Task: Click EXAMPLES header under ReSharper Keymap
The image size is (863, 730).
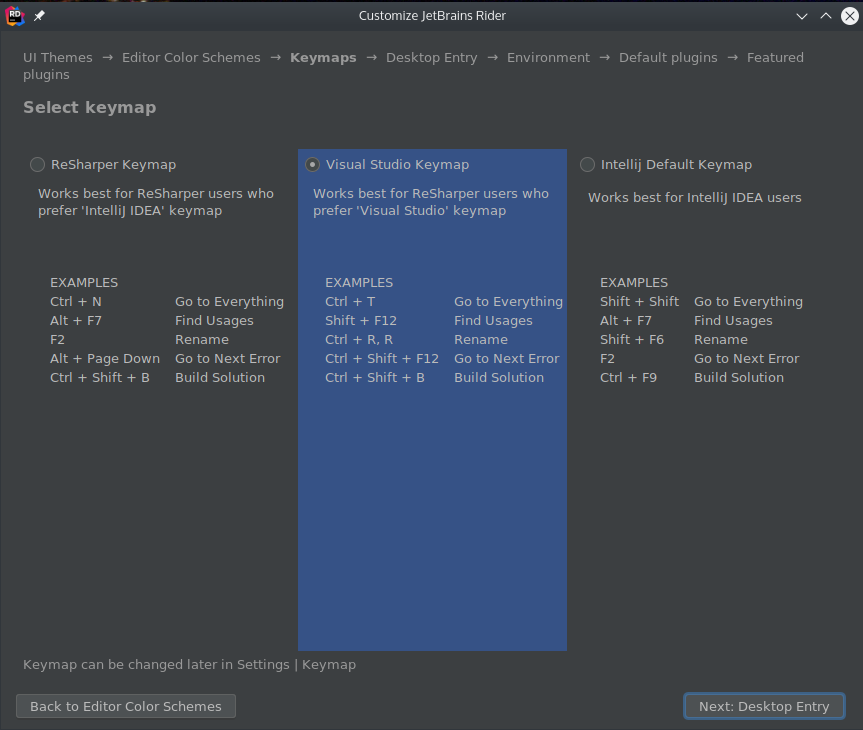Action: click(84, 283)
